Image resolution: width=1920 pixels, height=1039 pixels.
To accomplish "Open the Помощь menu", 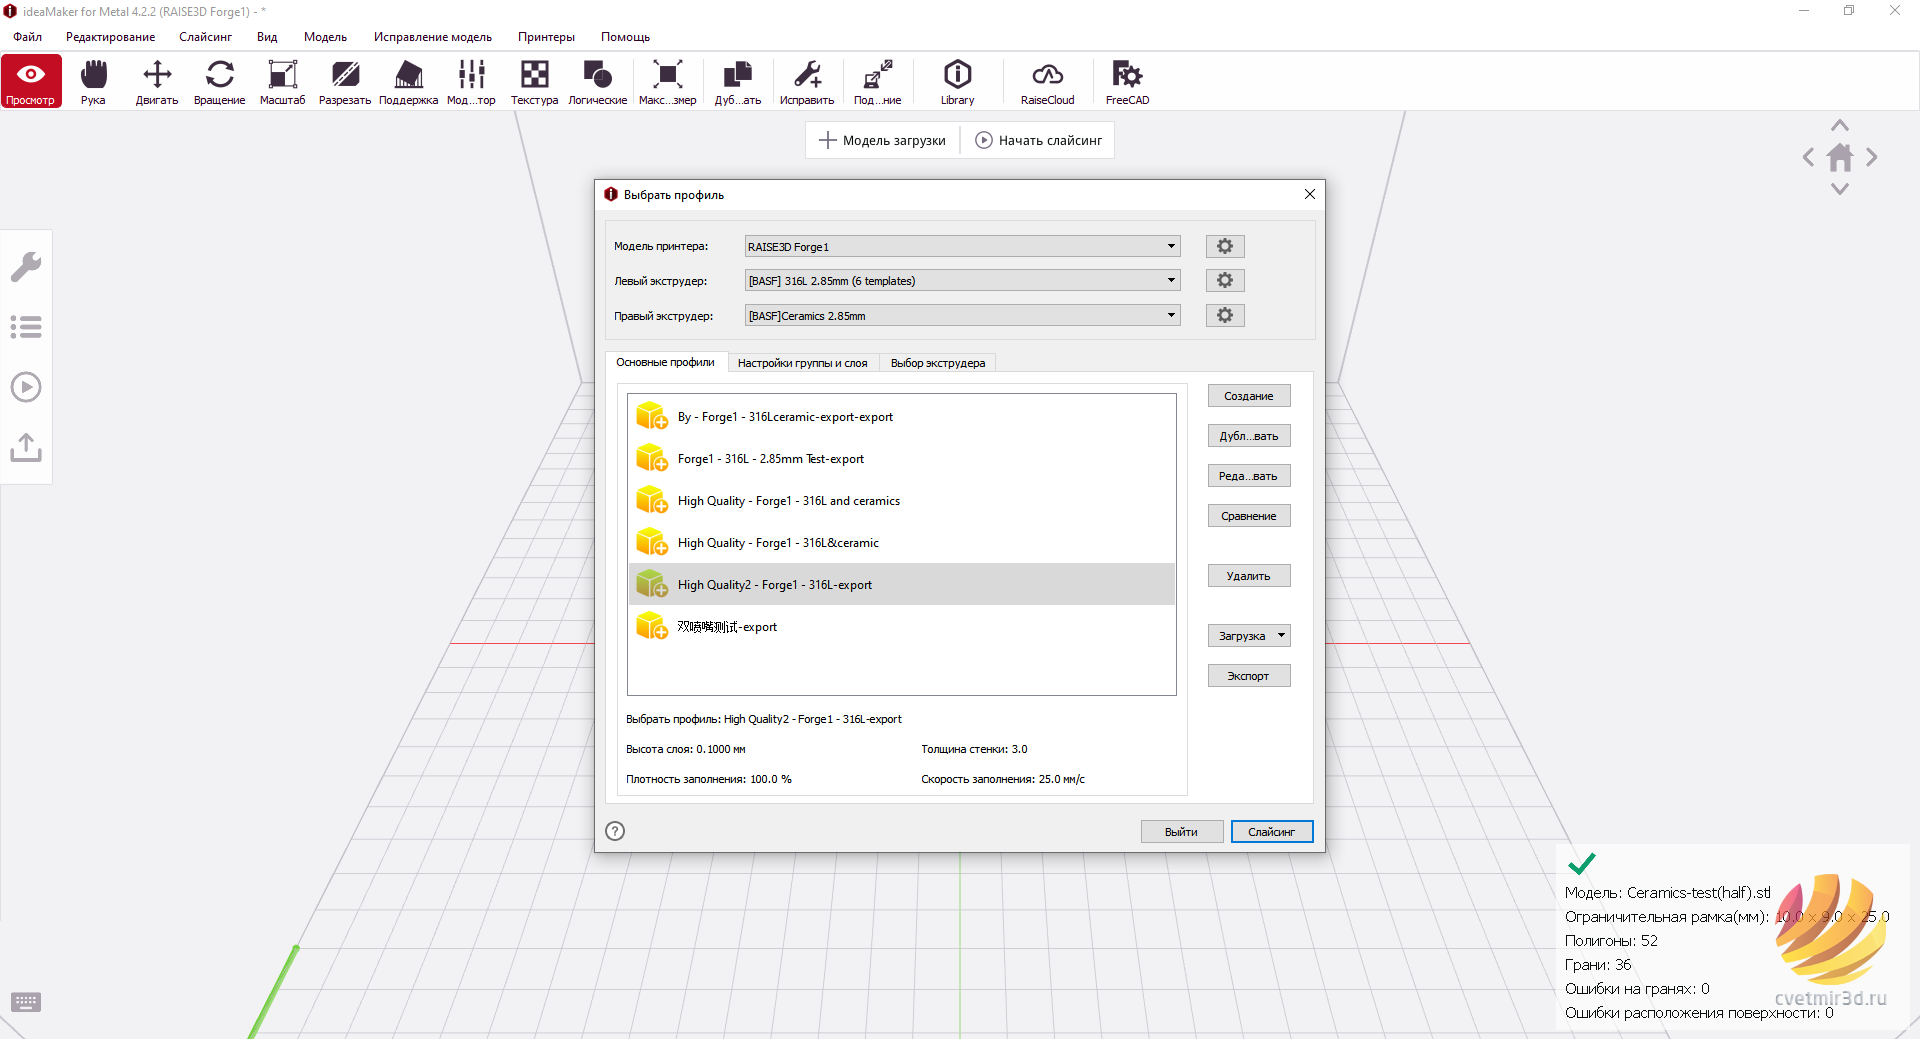I will (x=625, y=37).
